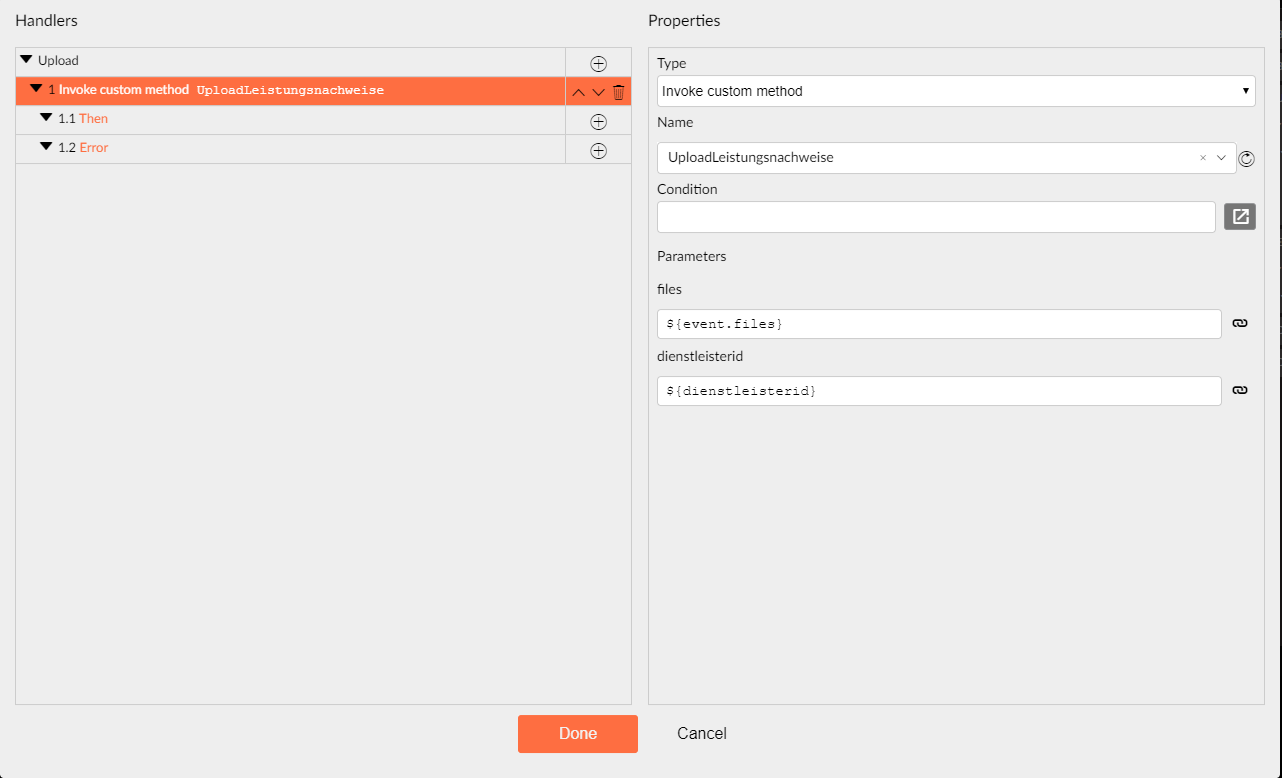This screenshot has width=1282, height=778.
Task: Select the Invoke custom method row
Action: pos(290,91)
